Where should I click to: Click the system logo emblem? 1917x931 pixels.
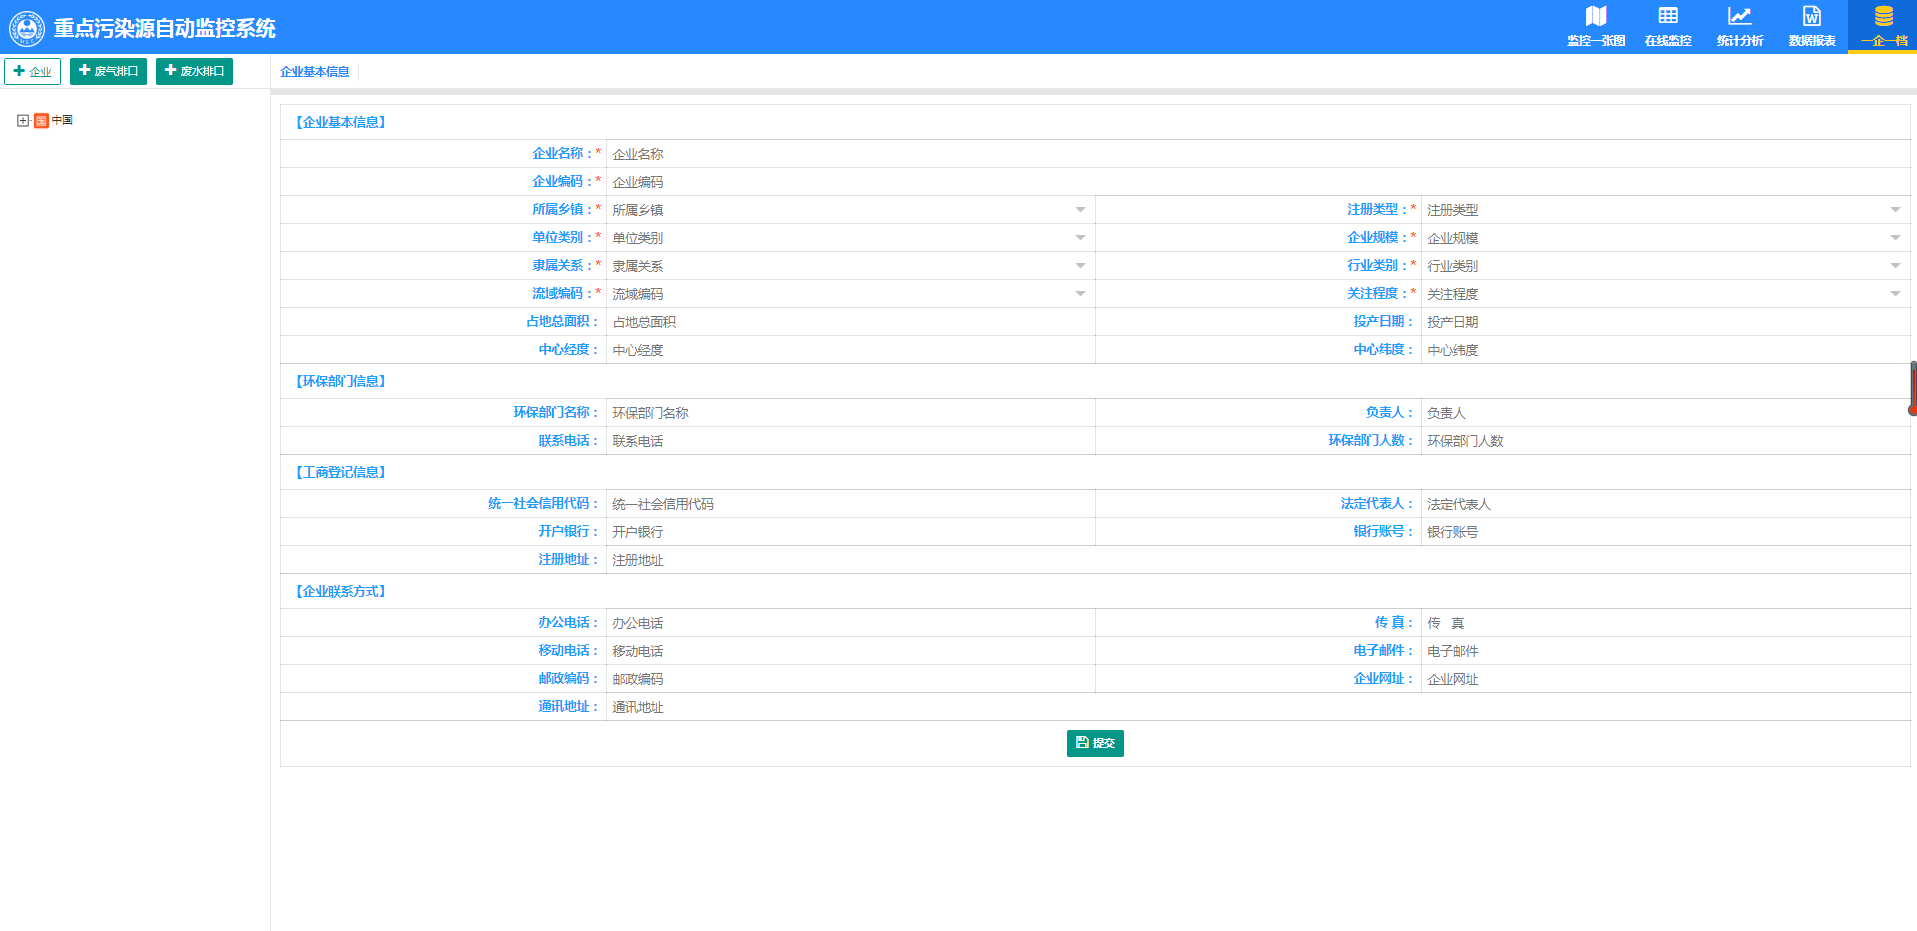[27, 27]
